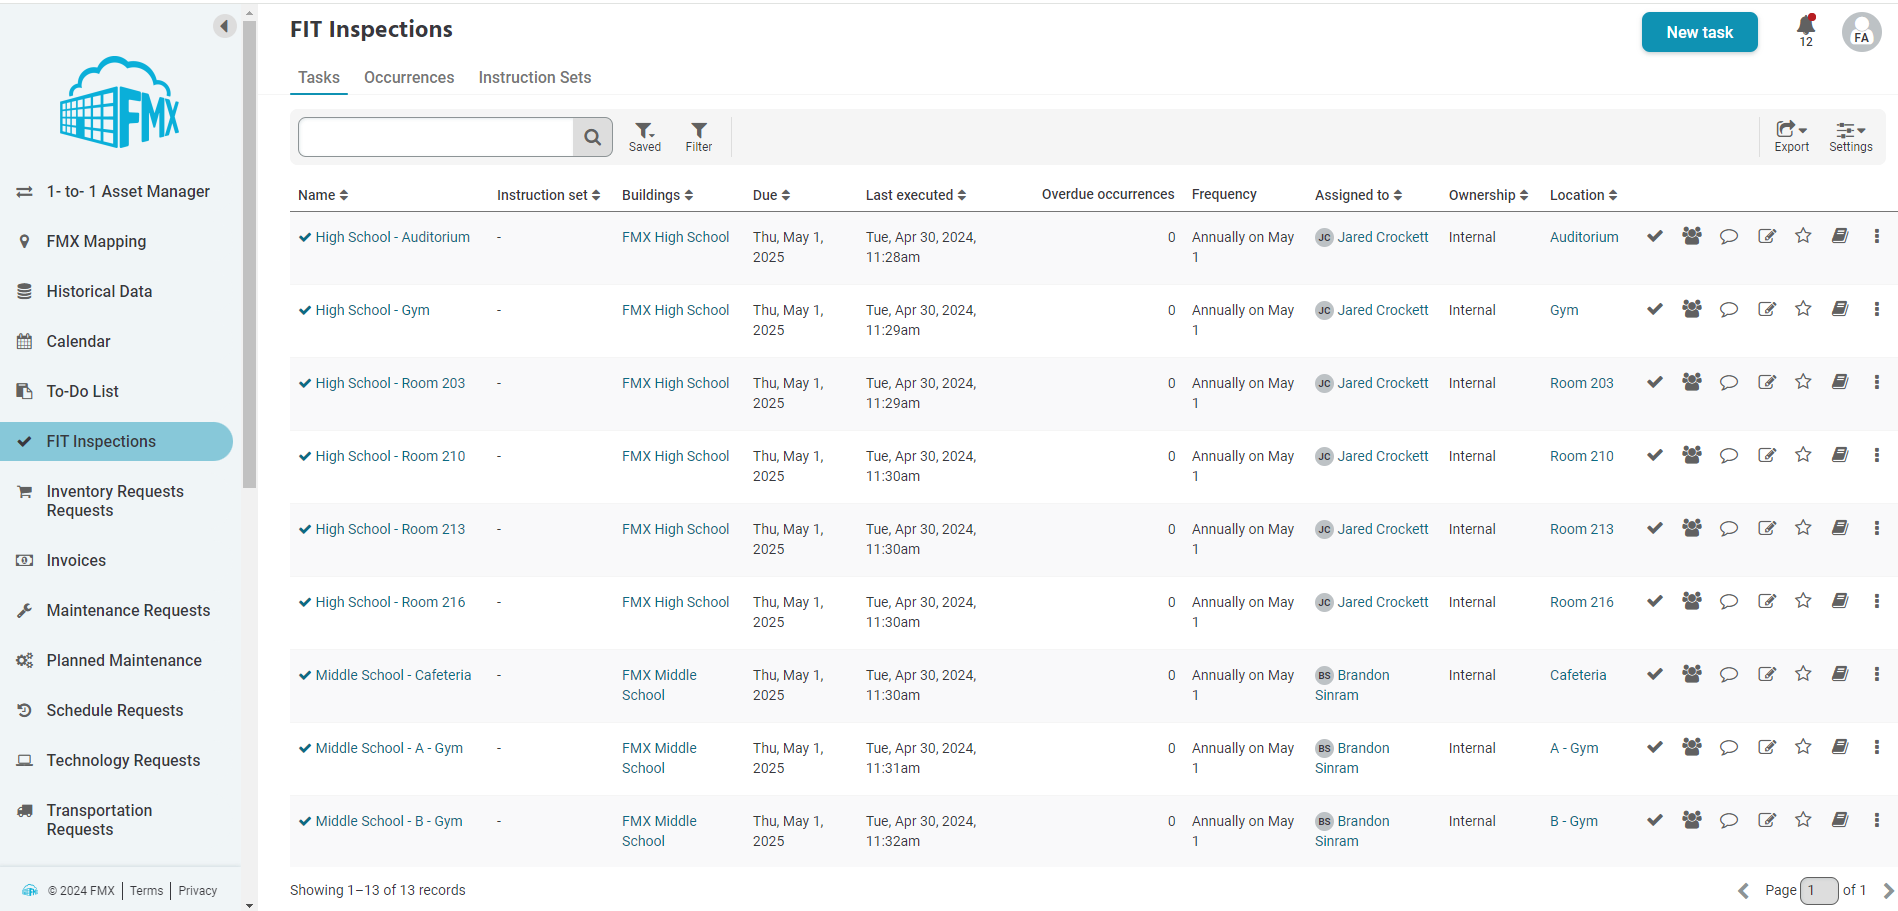Click the search magnifier button
This screenshot has height=911, width=1898.
pyautogui.click(x=592, y=137)
